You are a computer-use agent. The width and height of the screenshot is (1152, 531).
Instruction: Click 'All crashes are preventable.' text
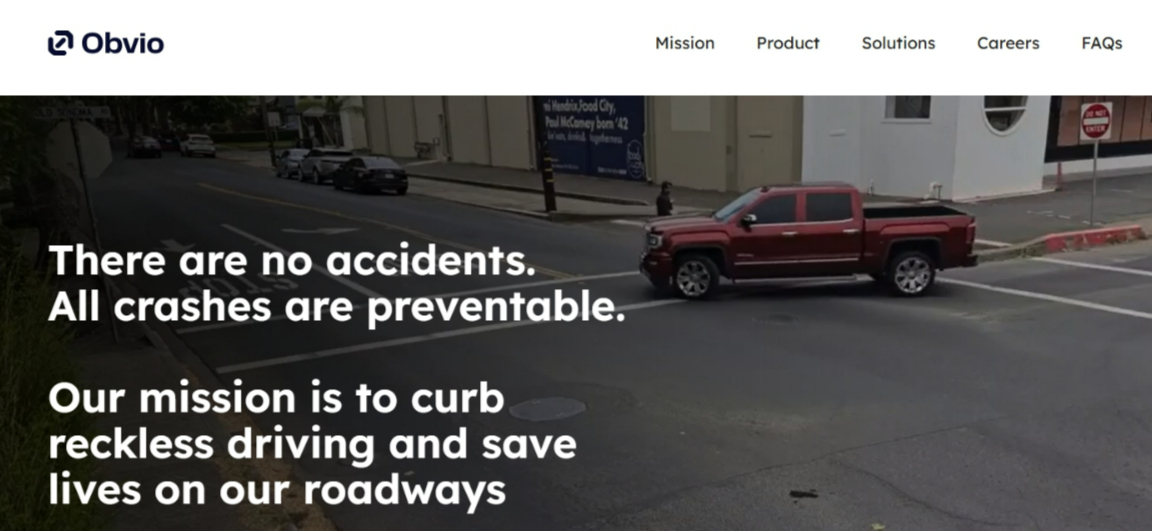click(x=336, y=307)
